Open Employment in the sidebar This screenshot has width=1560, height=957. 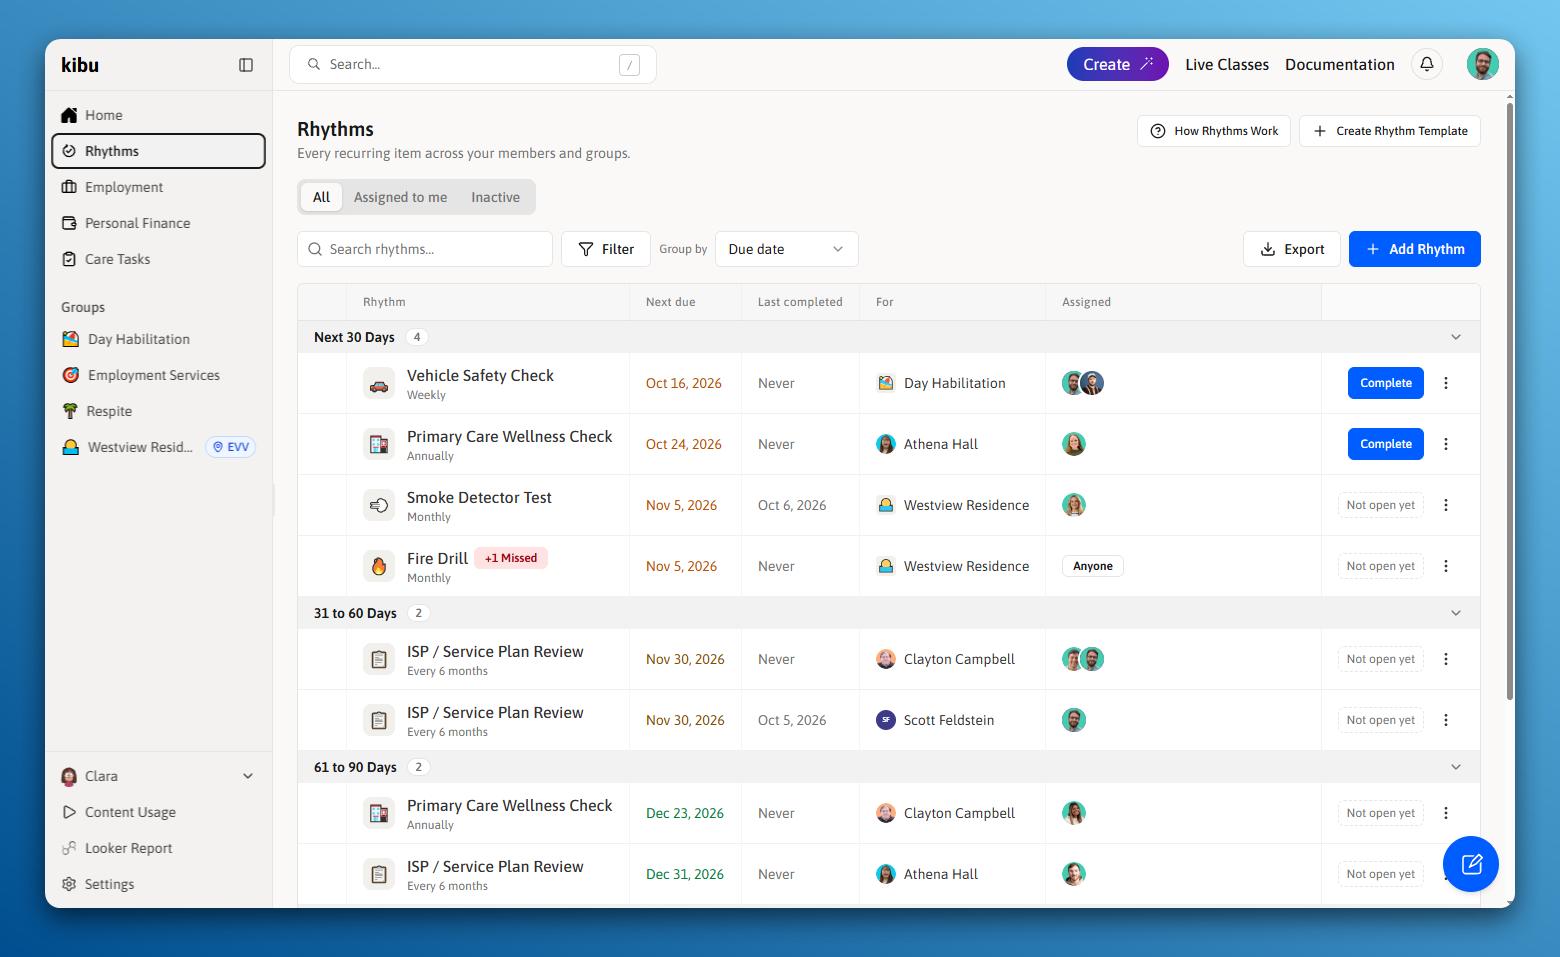point(158,187)
